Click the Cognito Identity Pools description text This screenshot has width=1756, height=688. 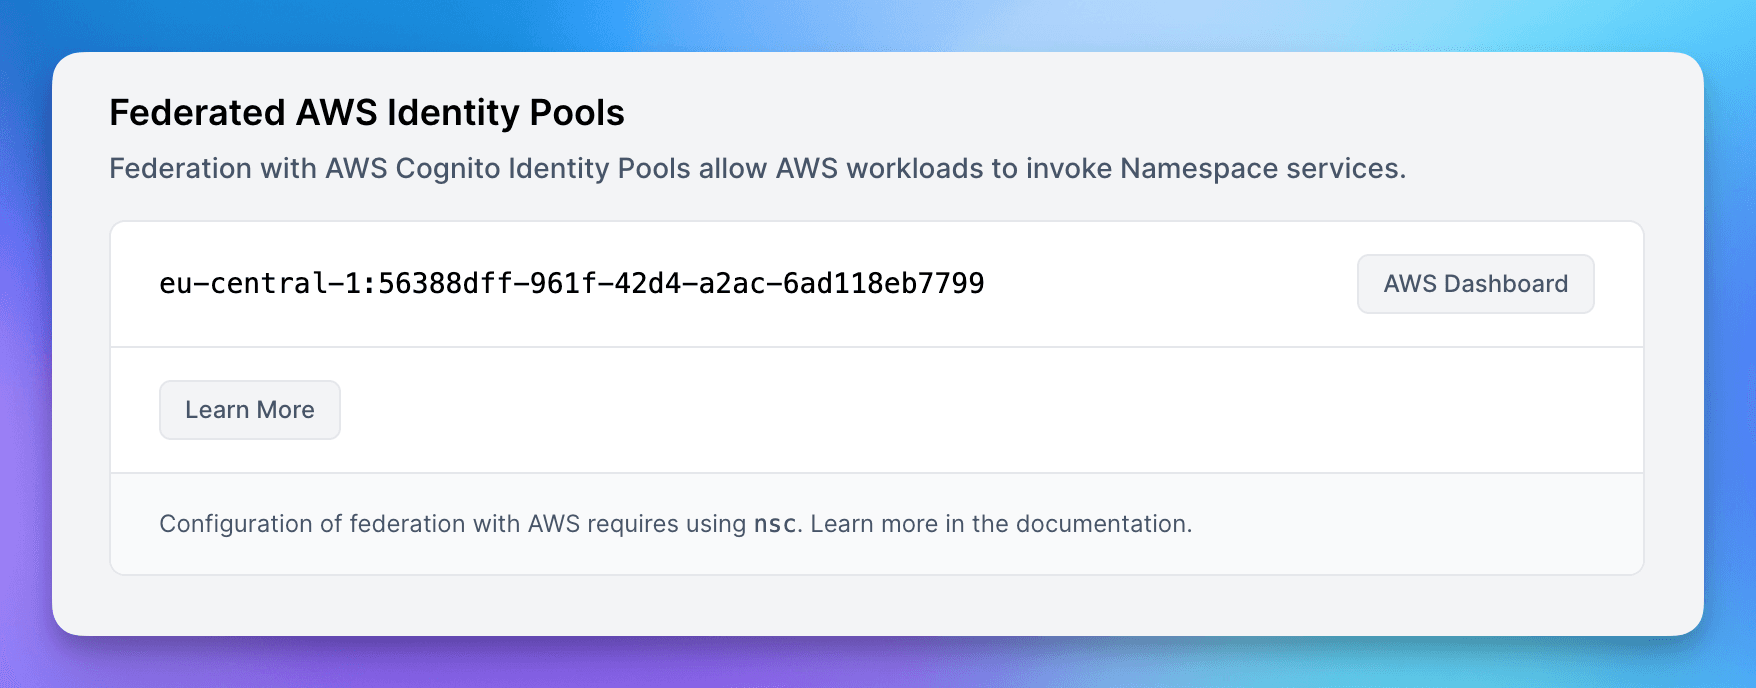pyautogui.click(x=758, y=168)
